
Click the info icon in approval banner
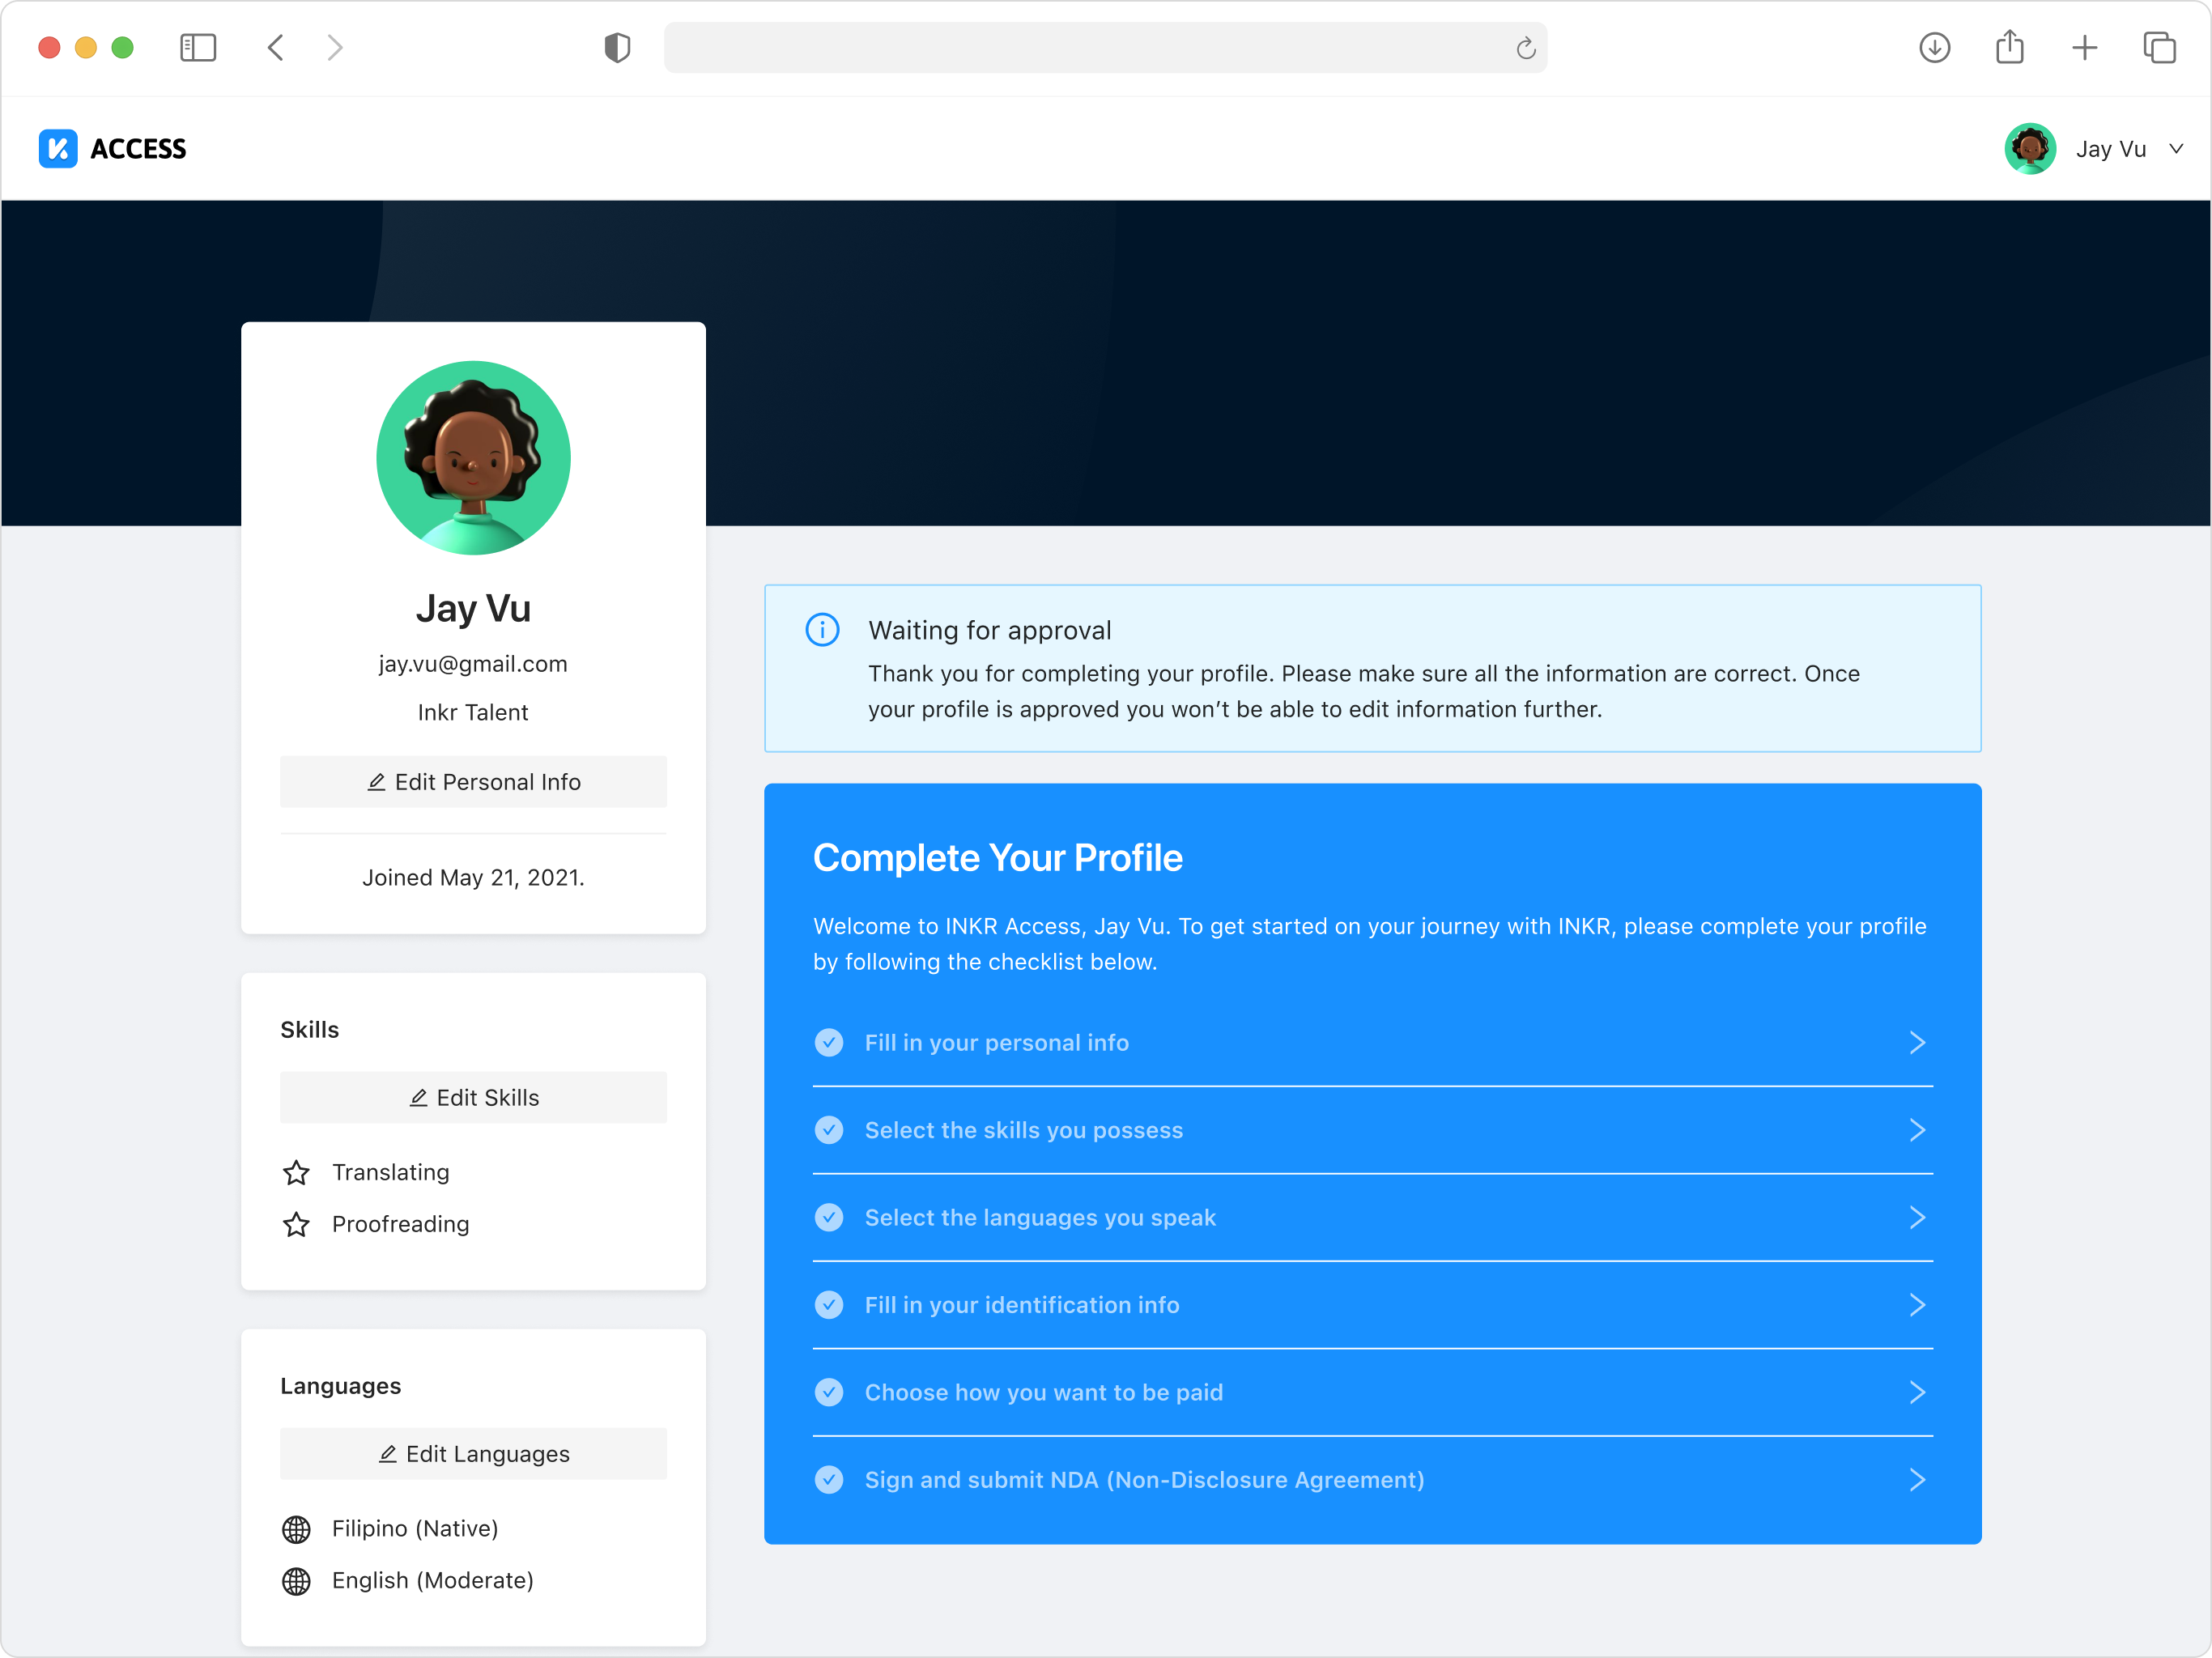[x=822, y=630]
